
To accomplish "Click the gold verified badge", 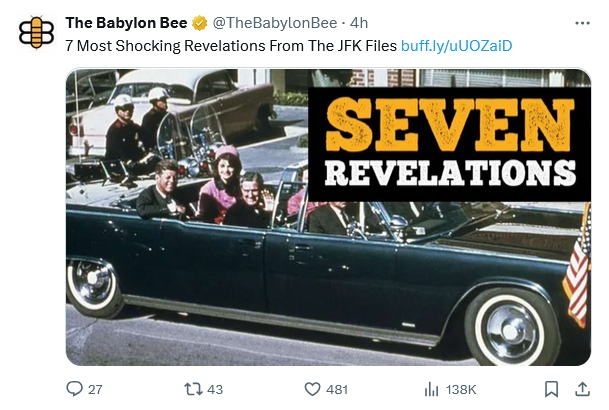I will (200, 23).
